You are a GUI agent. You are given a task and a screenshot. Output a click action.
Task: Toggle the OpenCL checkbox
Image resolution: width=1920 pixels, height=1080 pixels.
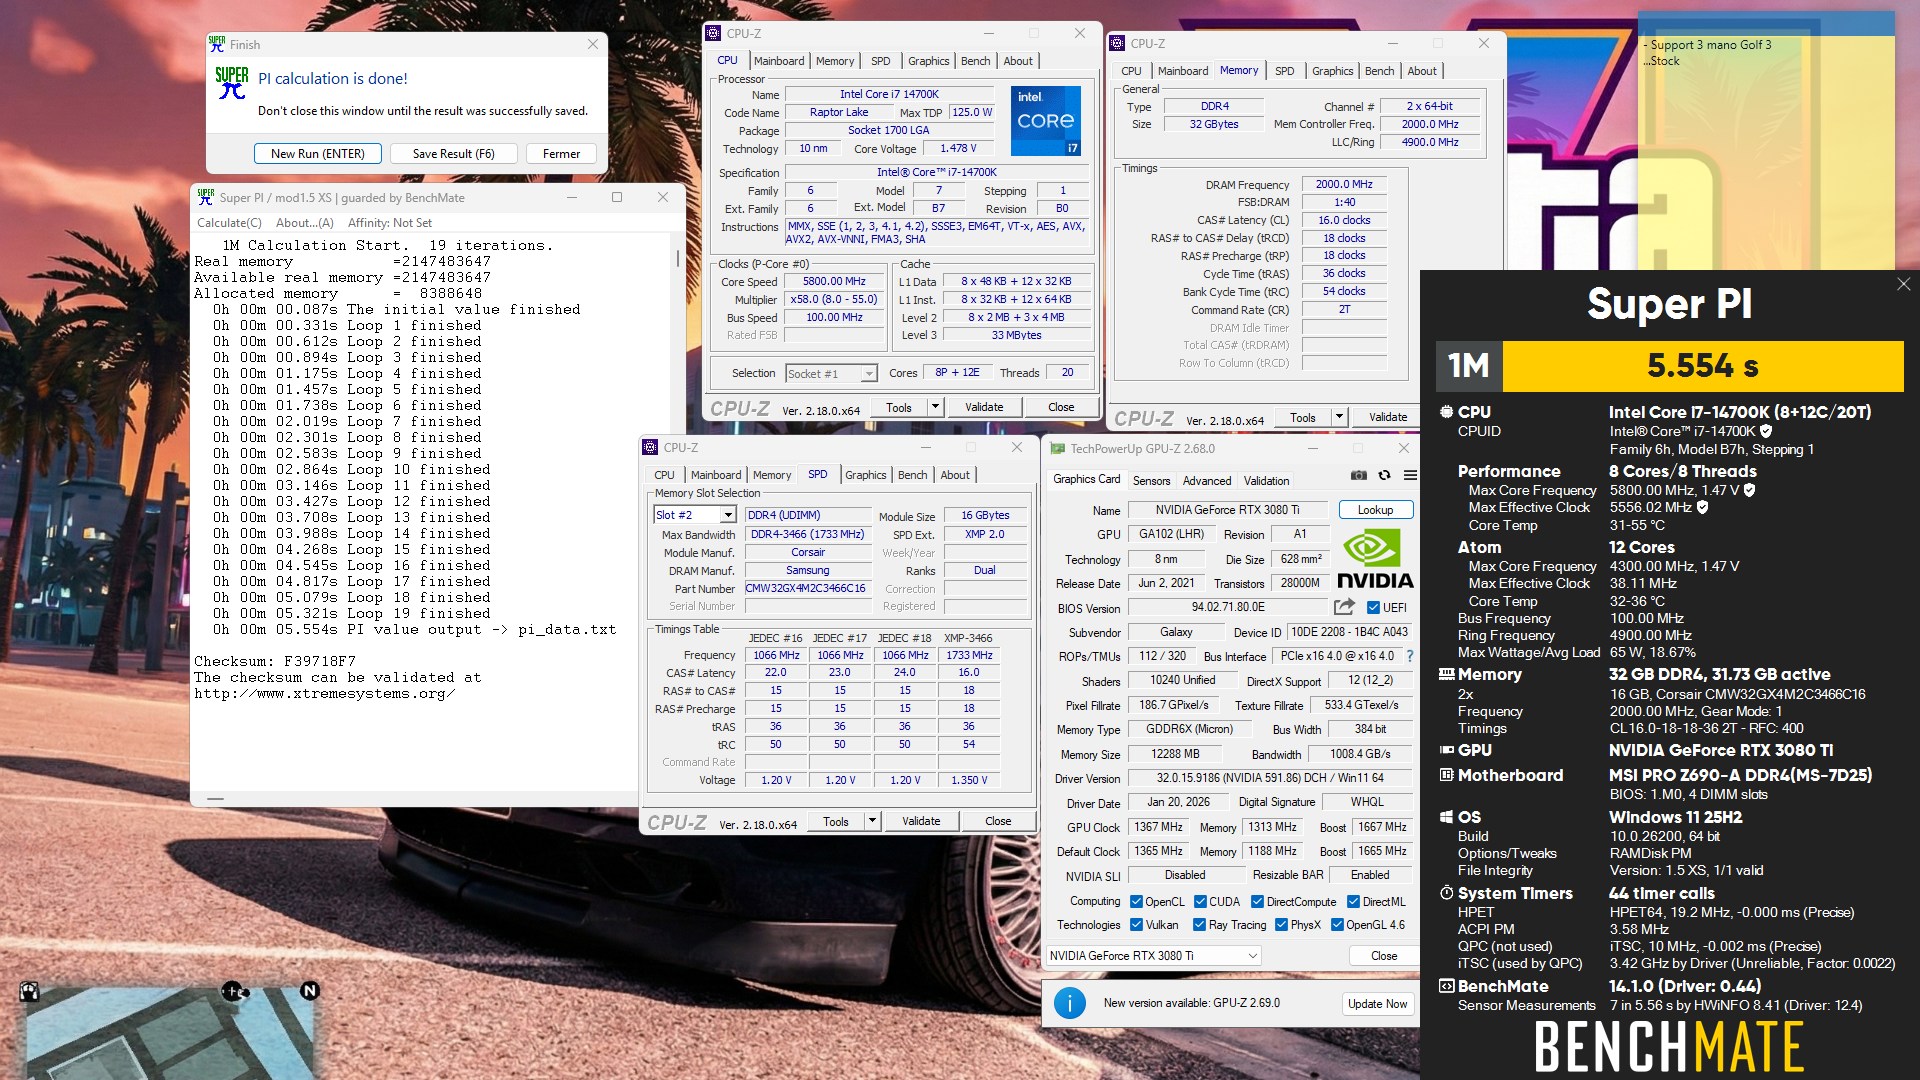coord(1136,901)
